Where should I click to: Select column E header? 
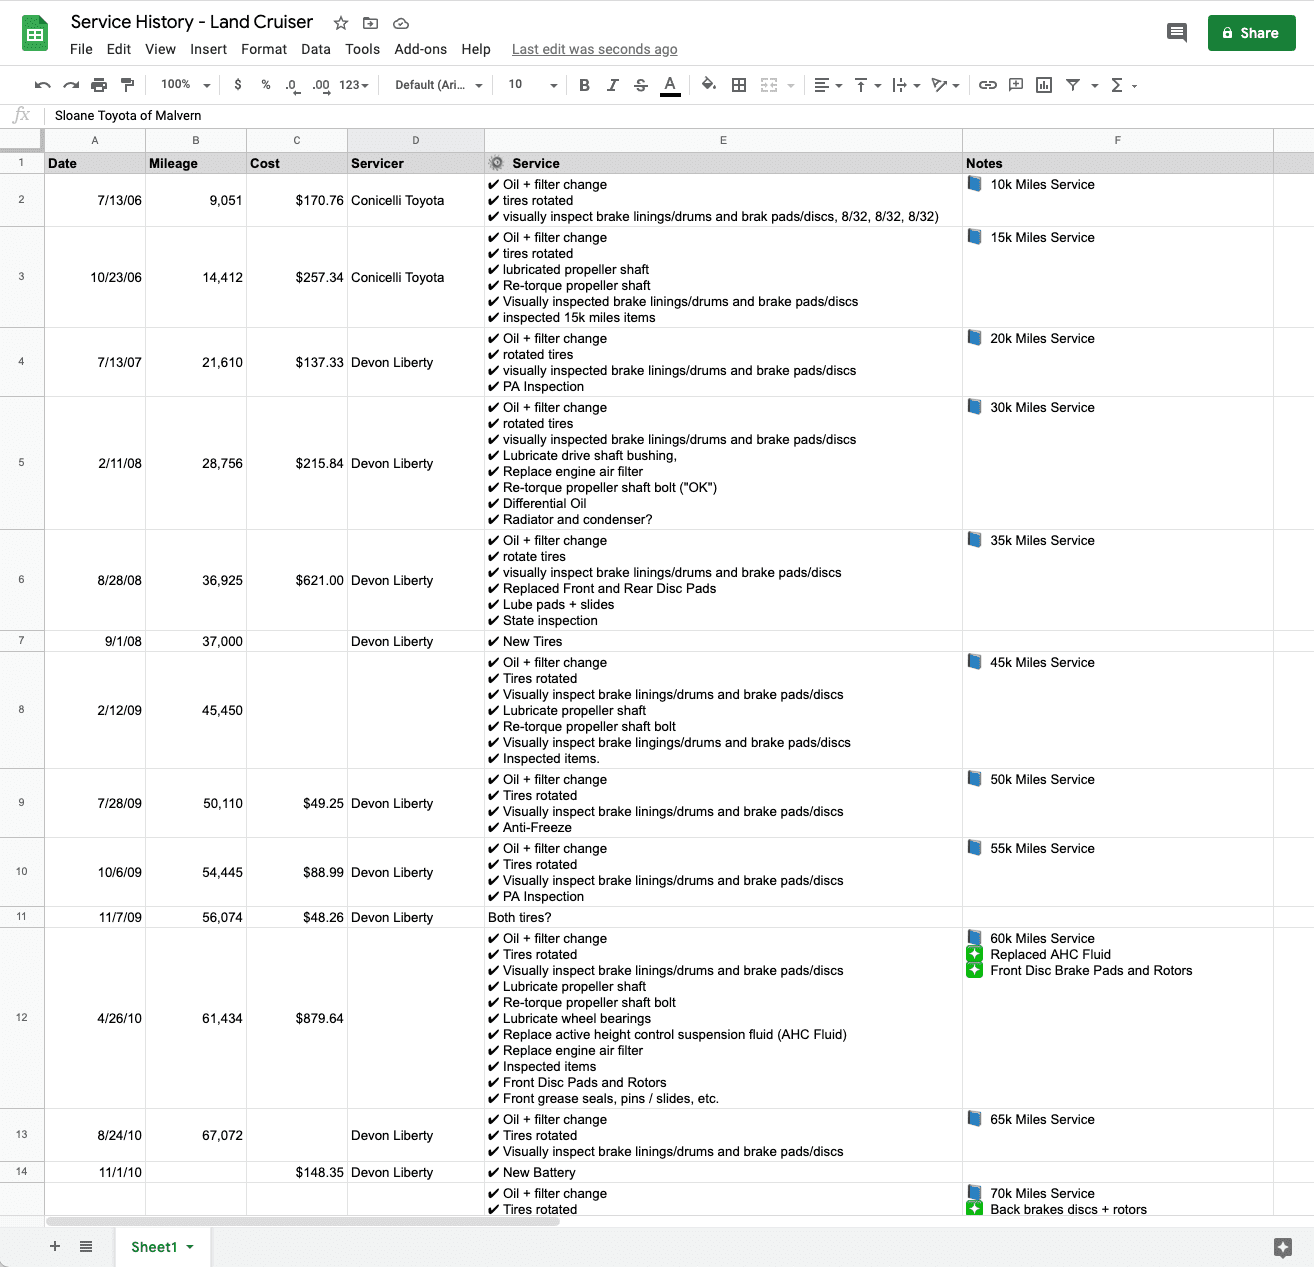(x=723, y=140)
